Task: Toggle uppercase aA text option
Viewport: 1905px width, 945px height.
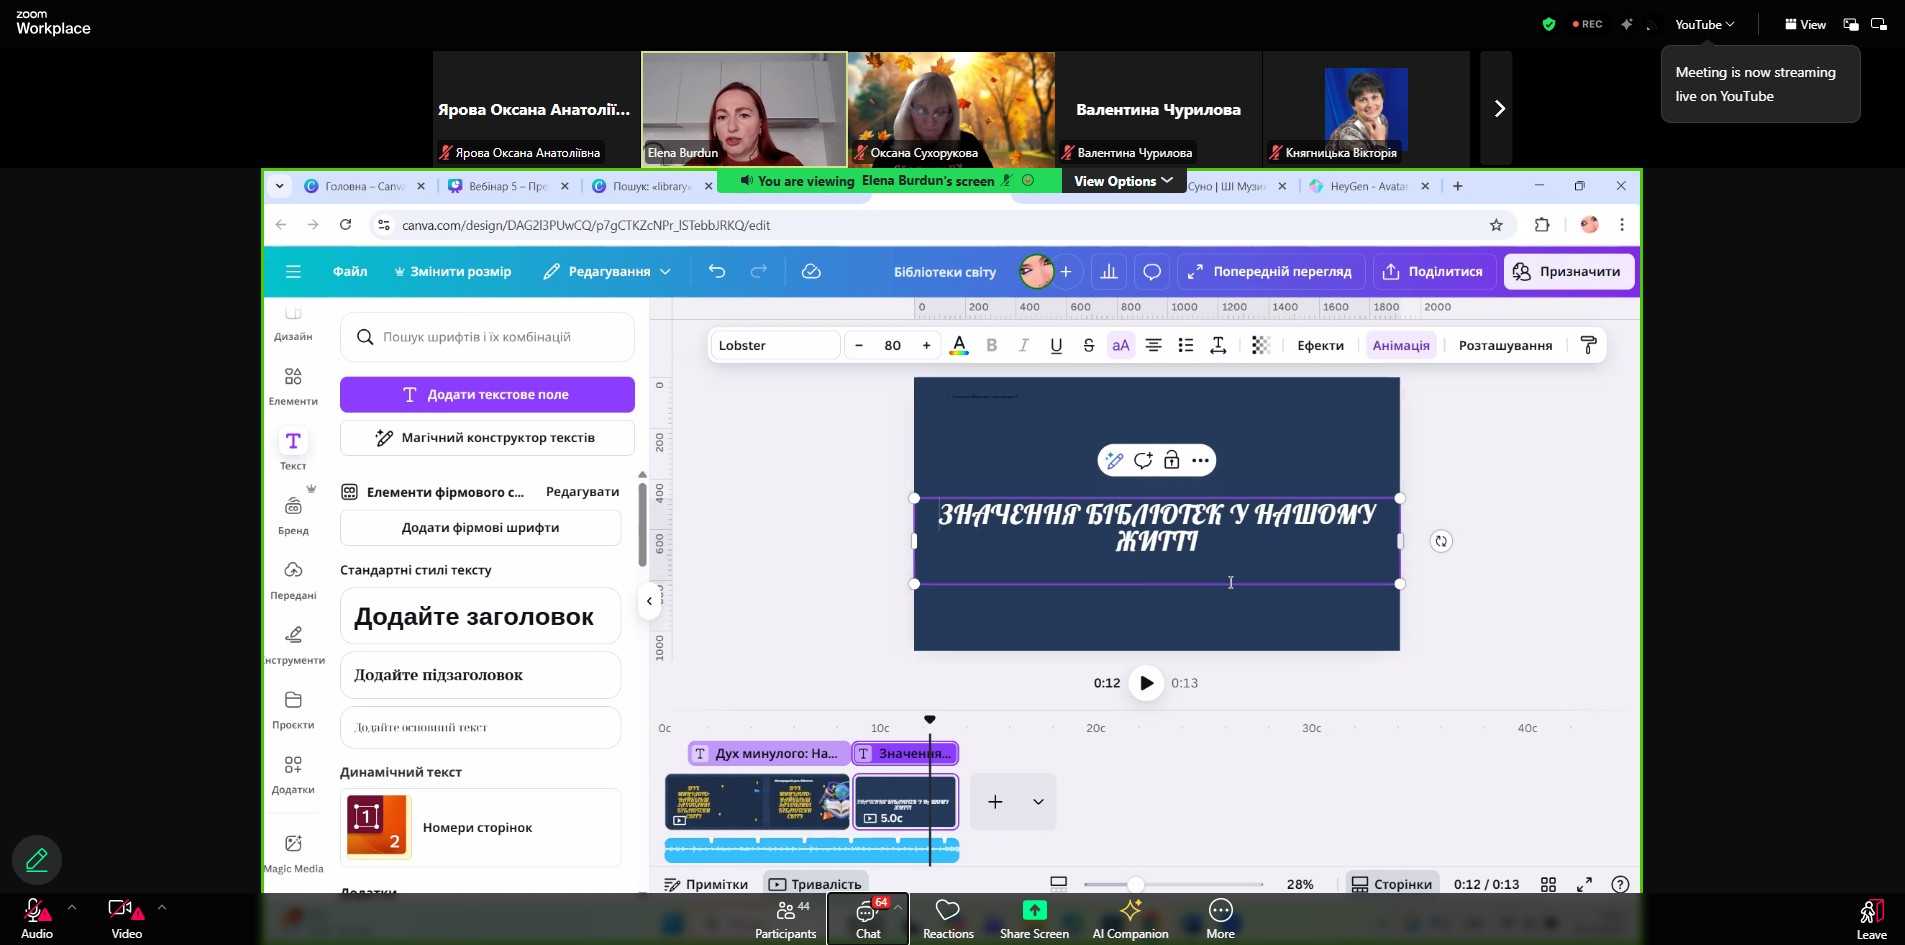Action: point(1120,346)
